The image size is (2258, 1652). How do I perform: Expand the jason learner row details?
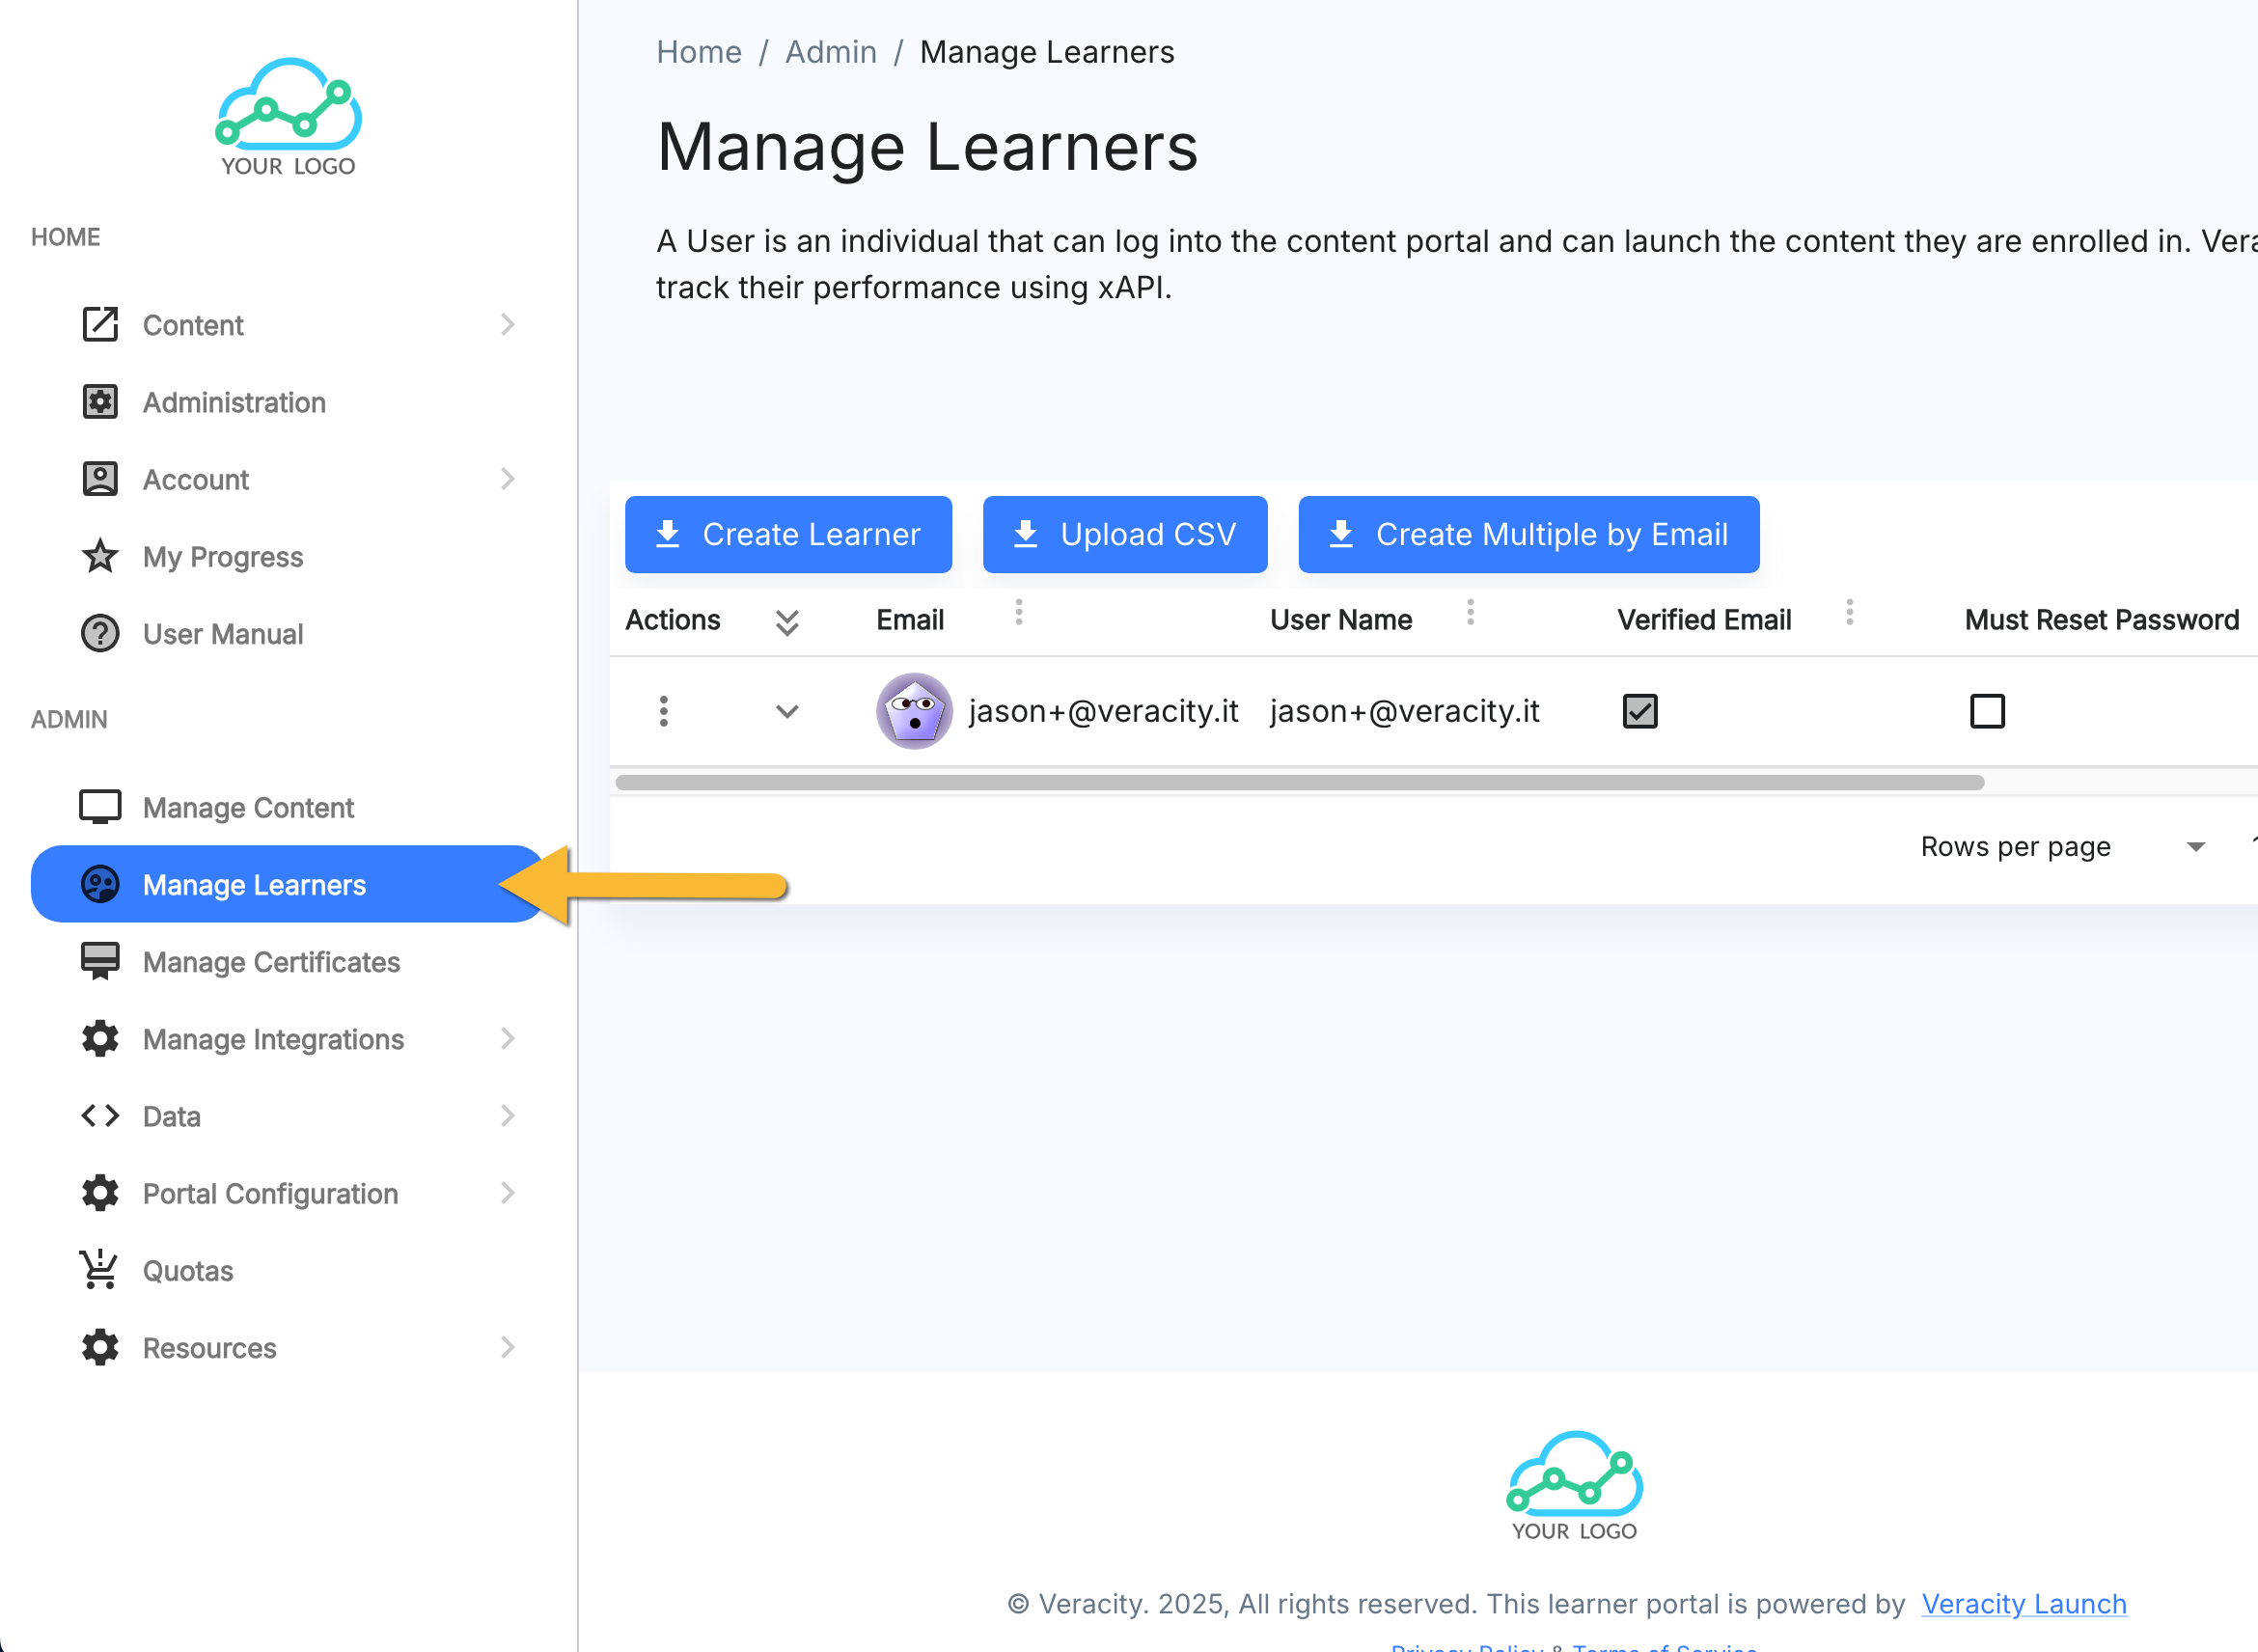pyautogui.click(x=787, y=711)
